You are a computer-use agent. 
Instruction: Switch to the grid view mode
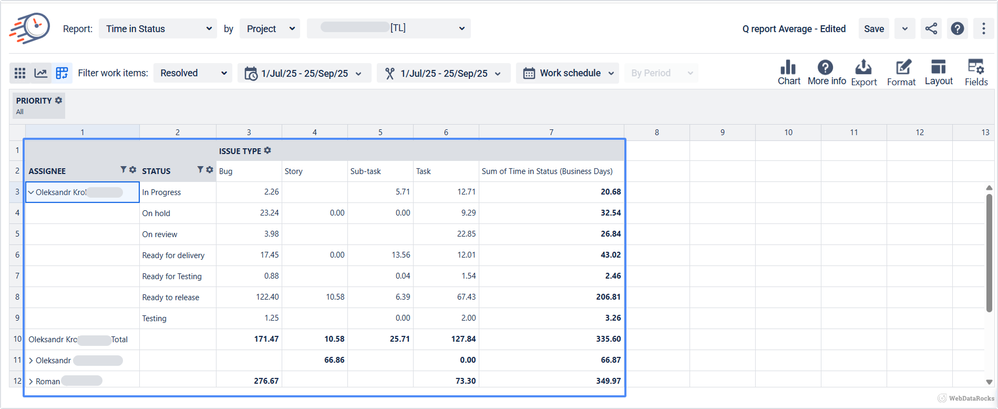coord(20,73)
